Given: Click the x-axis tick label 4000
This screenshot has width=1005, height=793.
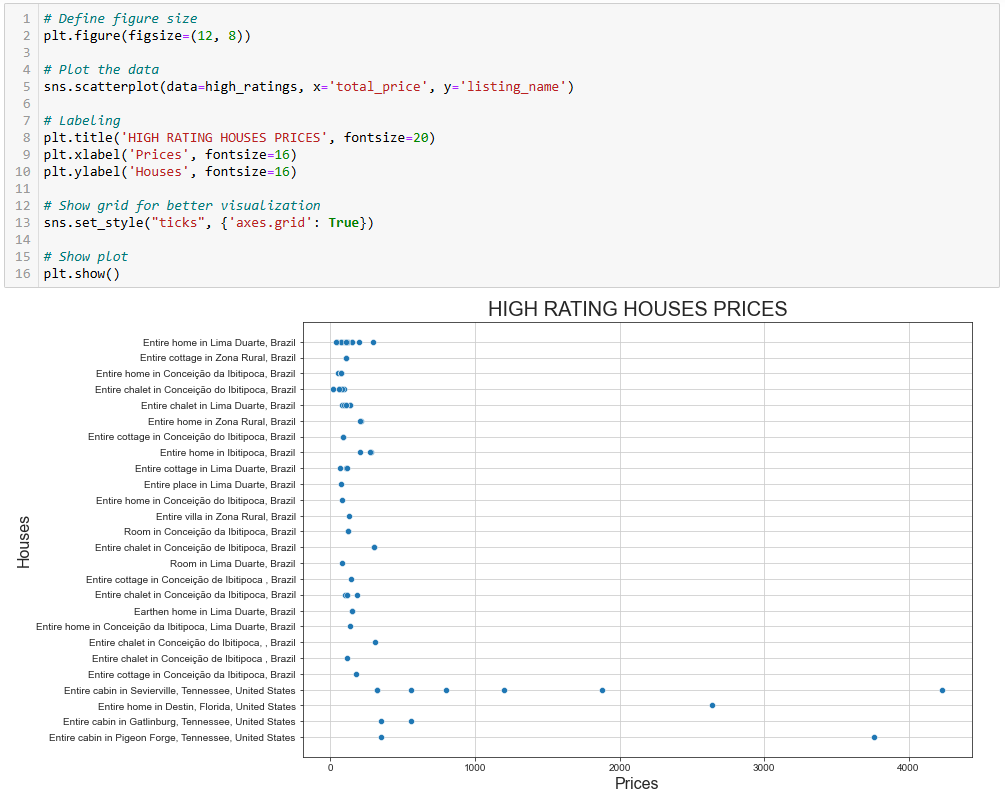Looking at the screenshot, I should tap(908, 767).
